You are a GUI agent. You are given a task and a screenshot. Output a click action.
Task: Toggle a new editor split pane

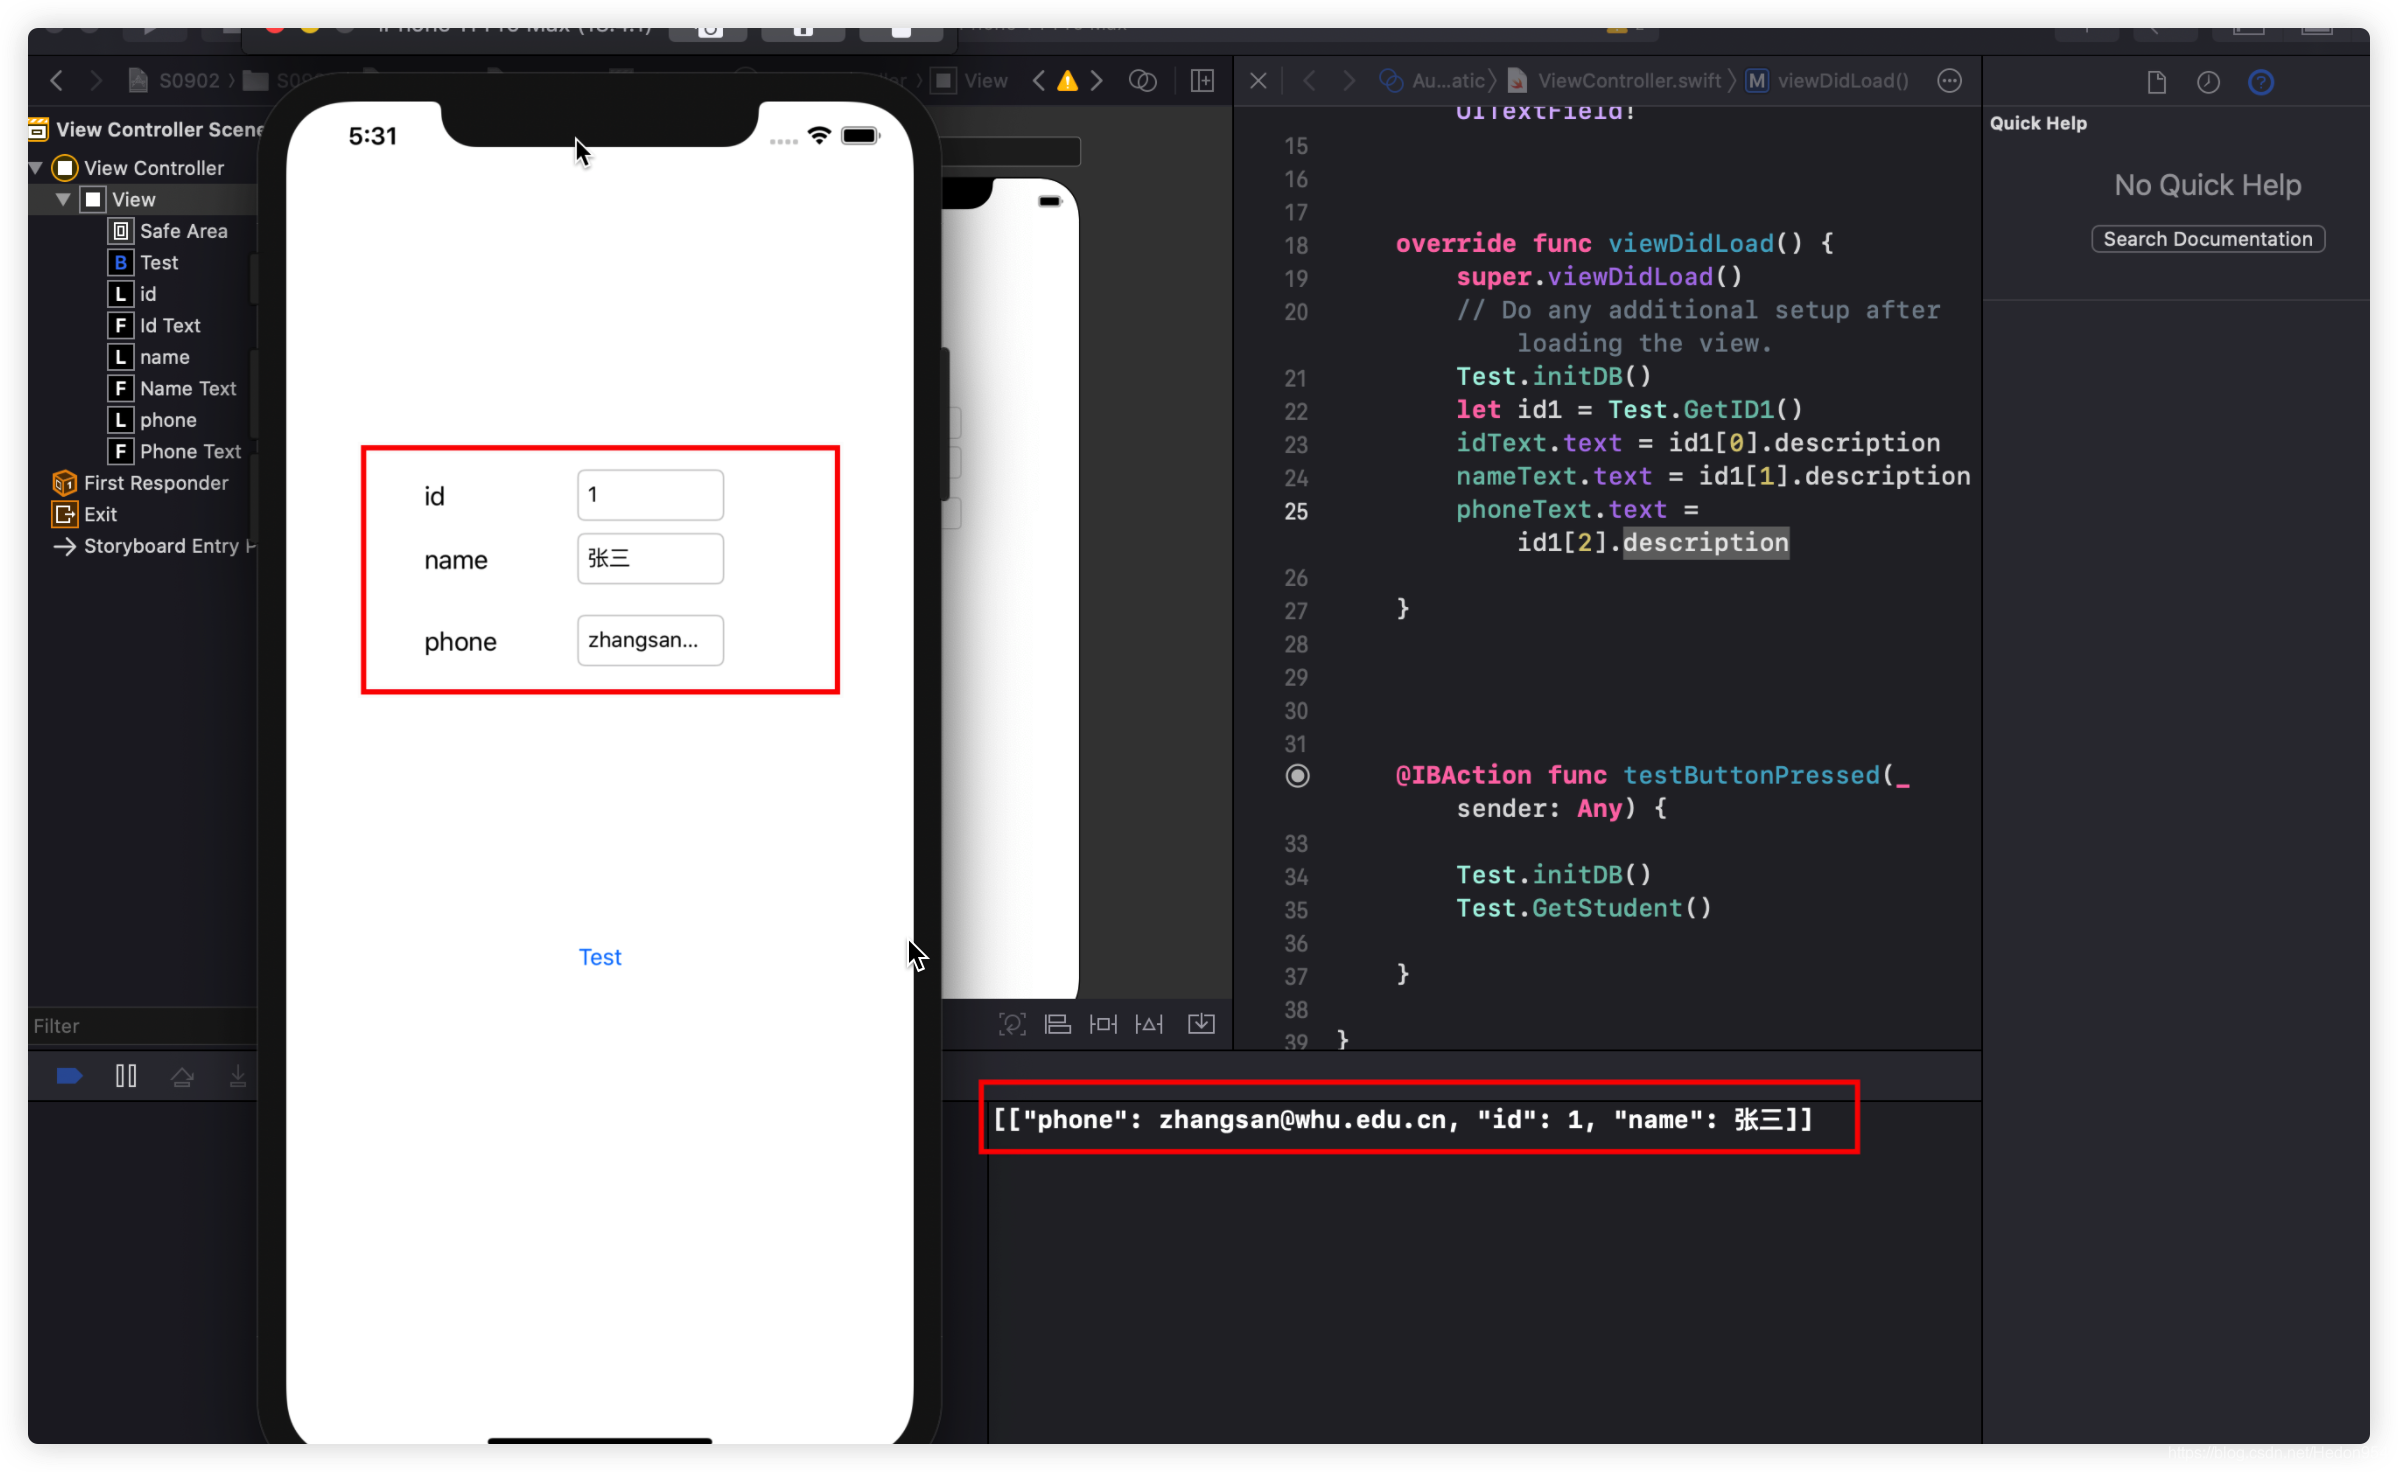[1203, 81]
